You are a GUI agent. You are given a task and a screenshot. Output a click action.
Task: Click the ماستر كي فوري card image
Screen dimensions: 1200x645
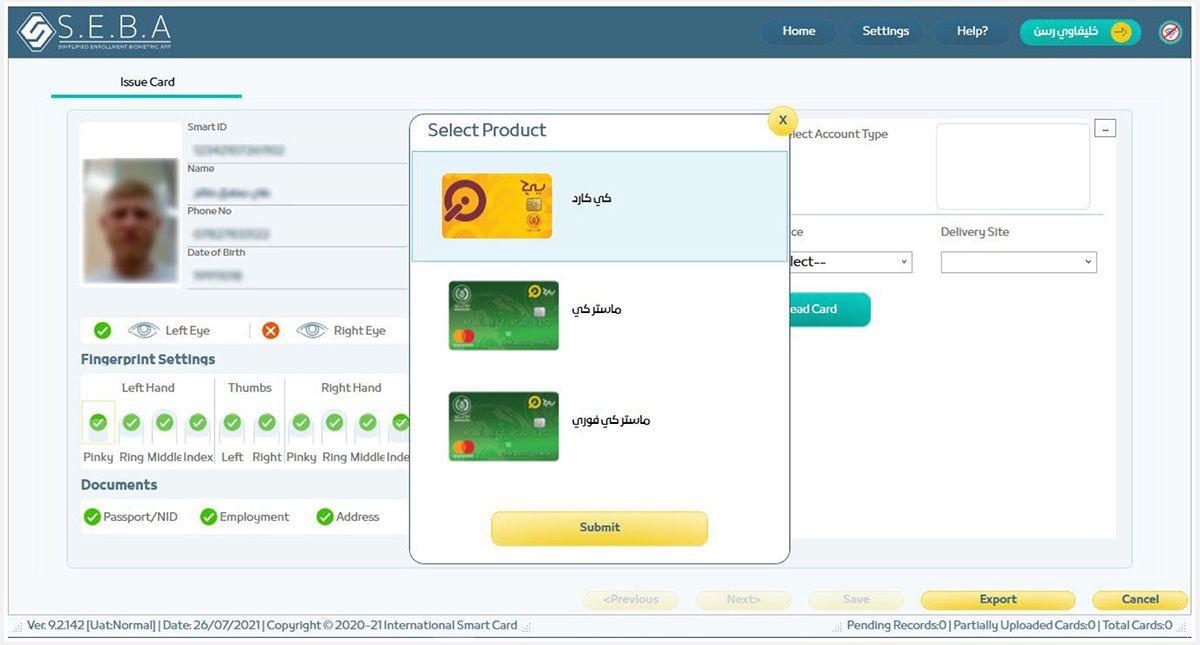[504, 426]
